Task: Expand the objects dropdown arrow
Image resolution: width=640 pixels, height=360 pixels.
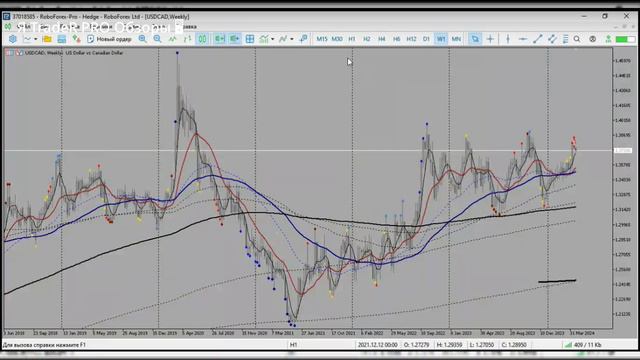Action: point(291,39)
